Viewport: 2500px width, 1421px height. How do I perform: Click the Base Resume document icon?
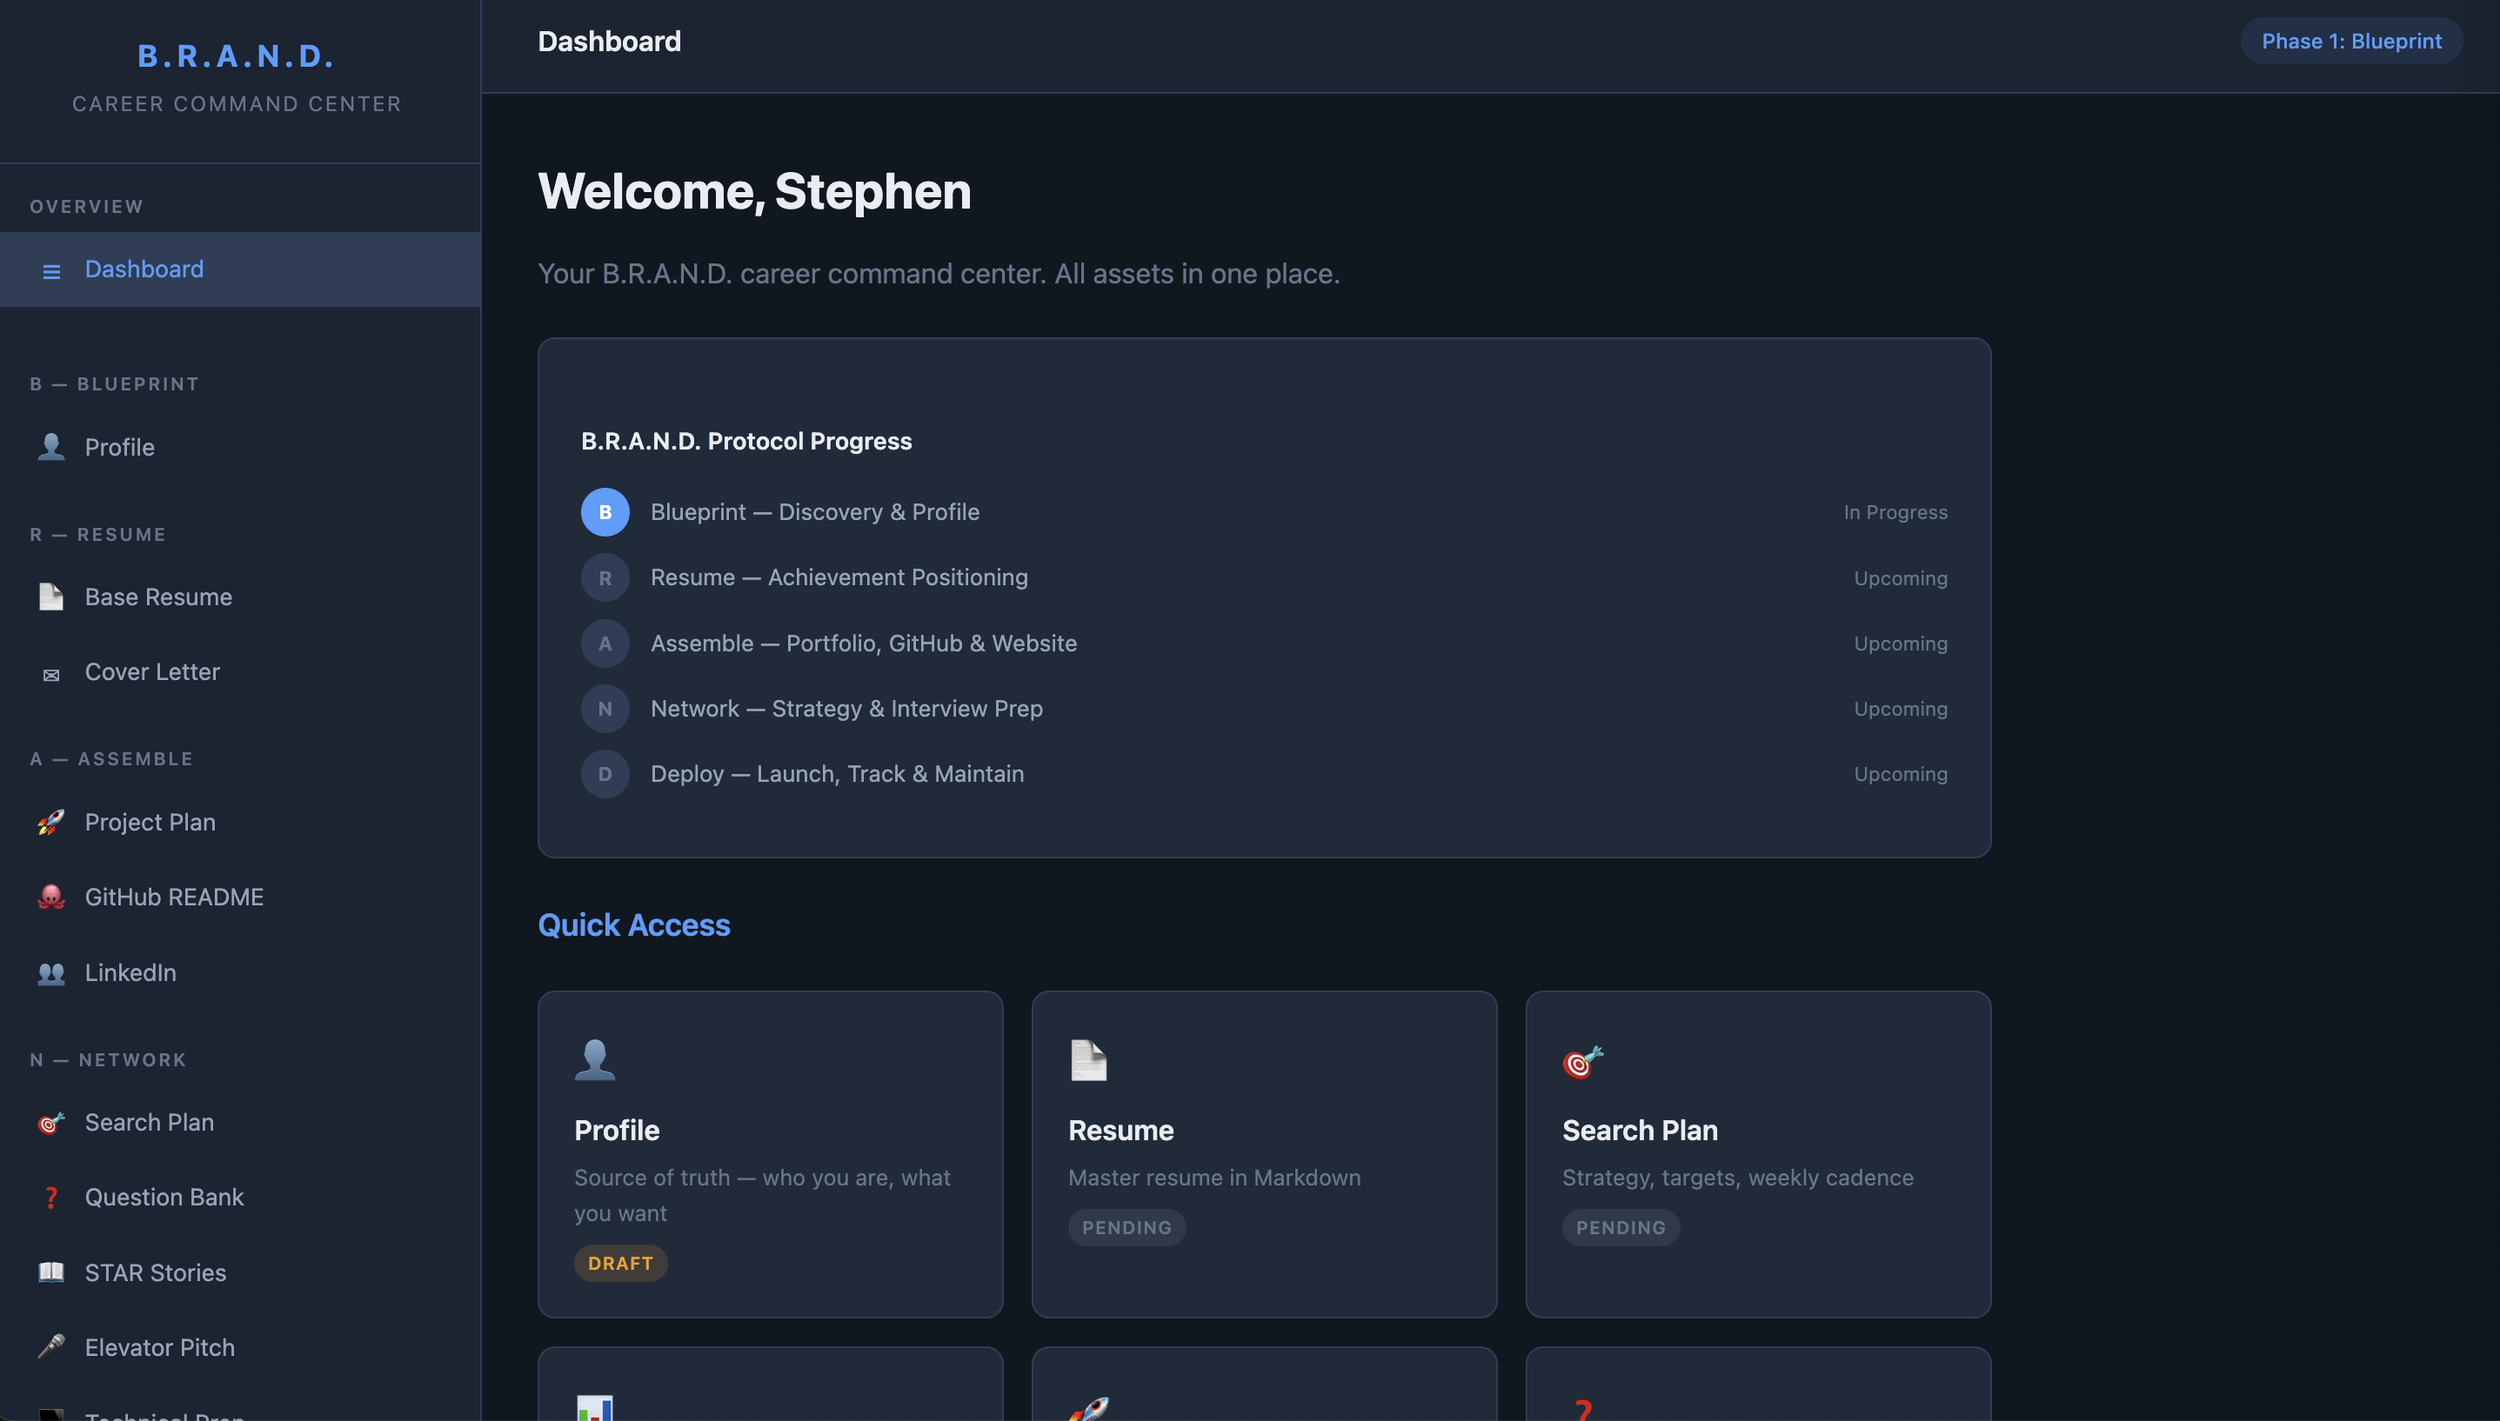click(50, 596)
